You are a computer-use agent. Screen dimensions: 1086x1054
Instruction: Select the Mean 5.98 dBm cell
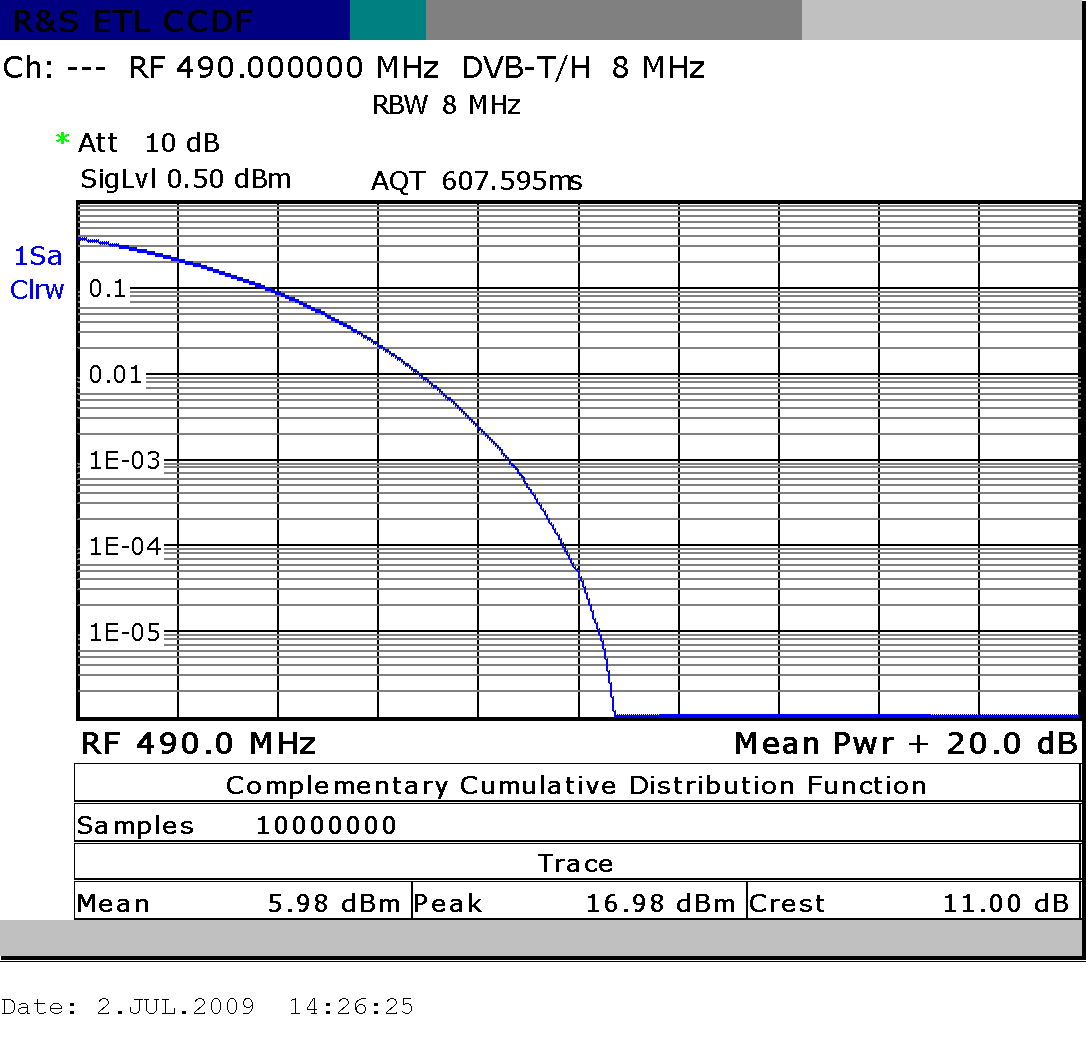pyautogui.click(x=242, y=902)
